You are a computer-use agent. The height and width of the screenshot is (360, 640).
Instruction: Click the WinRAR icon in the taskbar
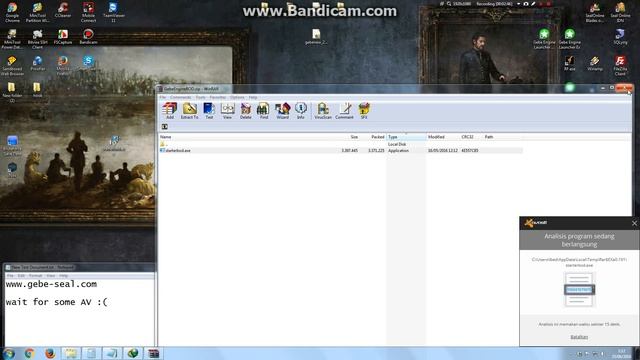click(153, 353)
